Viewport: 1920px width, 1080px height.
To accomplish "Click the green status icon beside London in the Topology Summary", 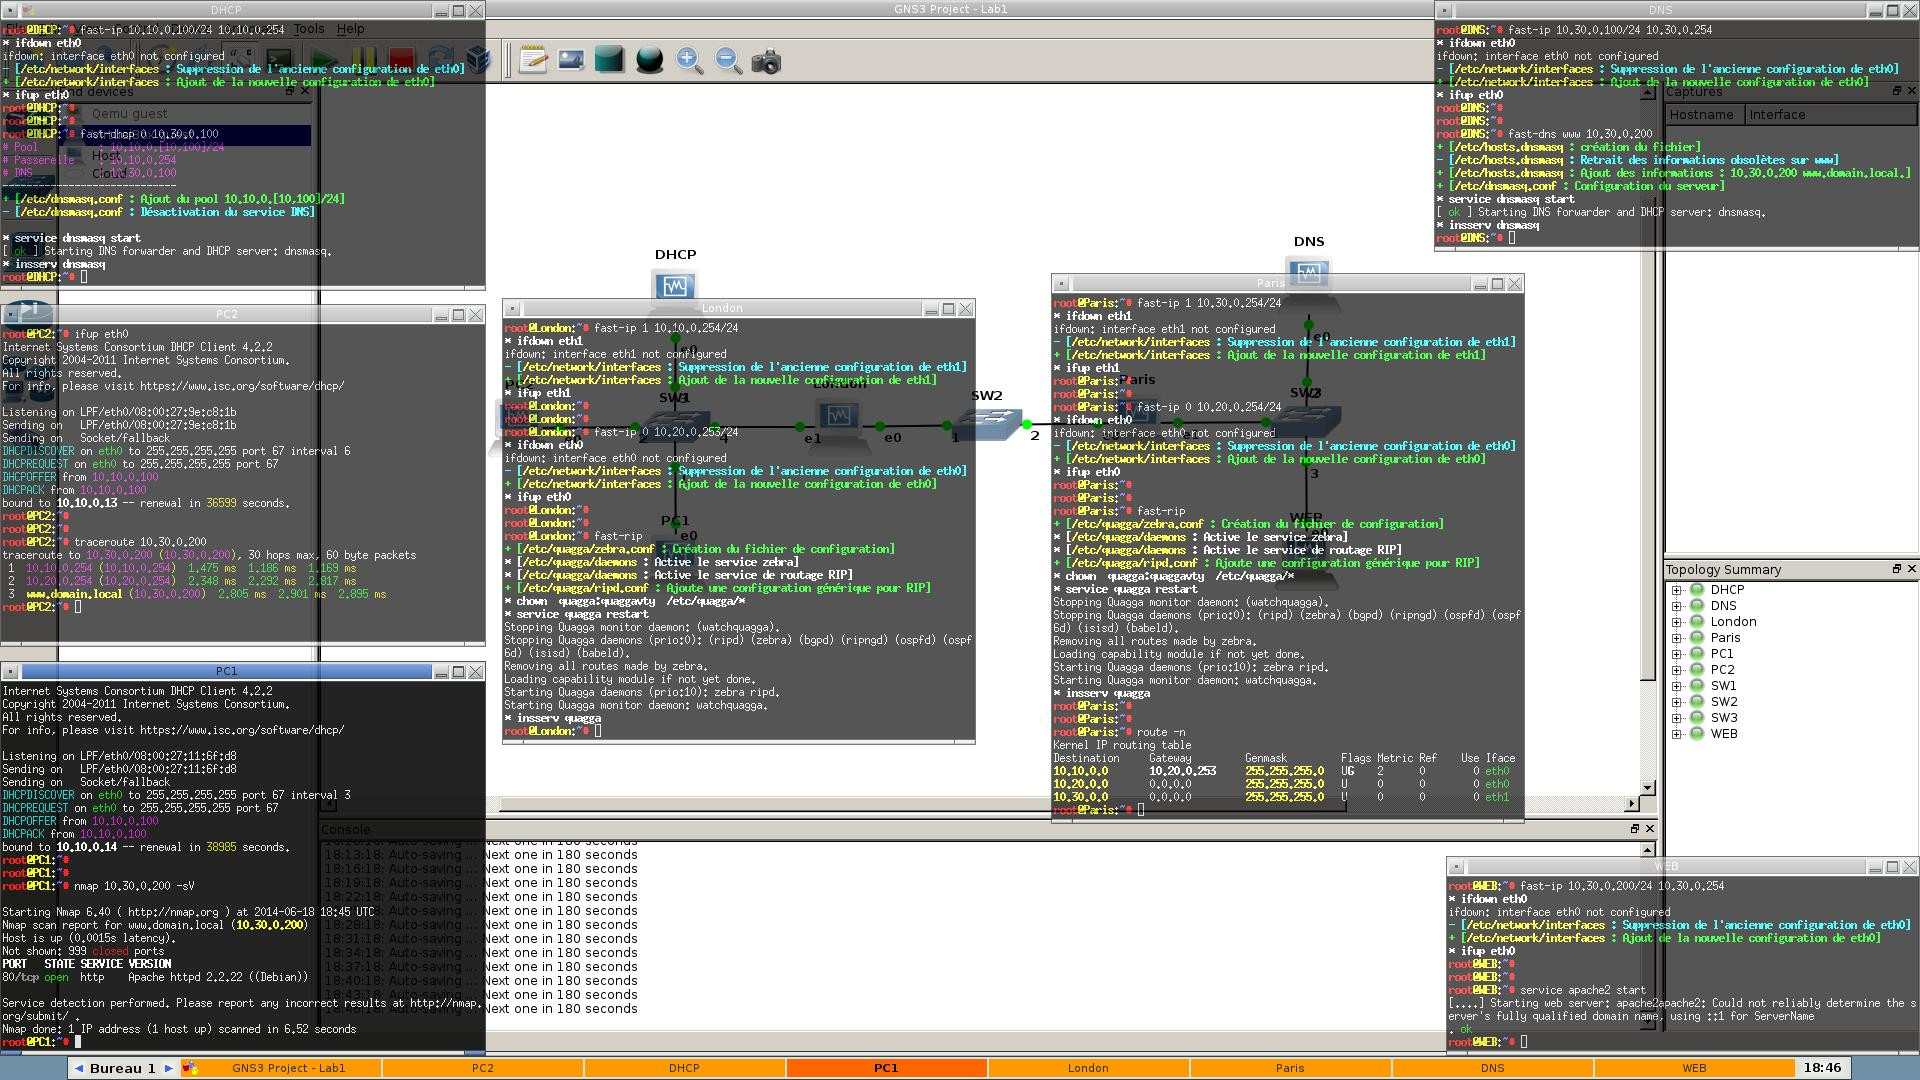I will 1697,622.
